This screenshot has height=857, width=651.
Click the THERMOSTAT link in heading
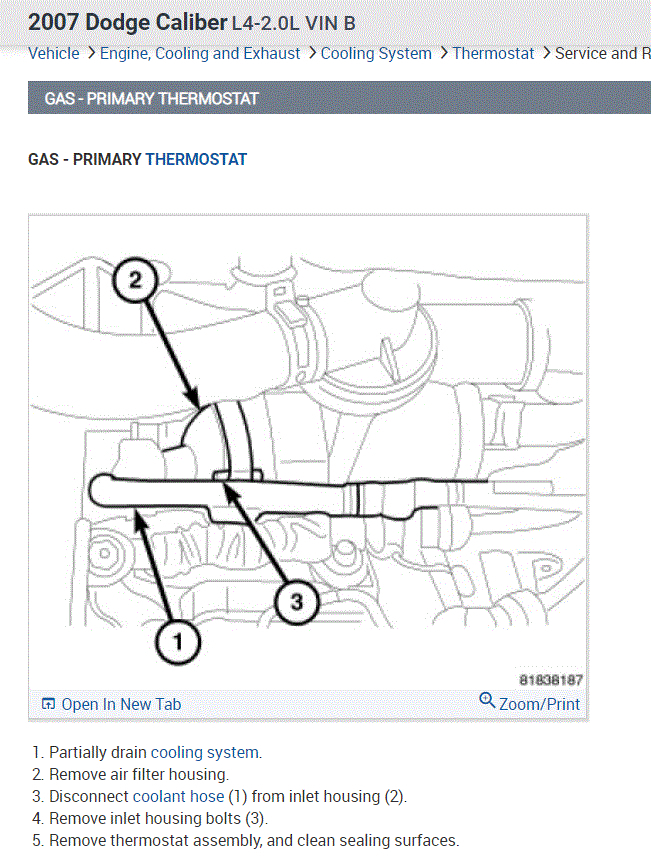pyautogui.click(x=196, y=160)
